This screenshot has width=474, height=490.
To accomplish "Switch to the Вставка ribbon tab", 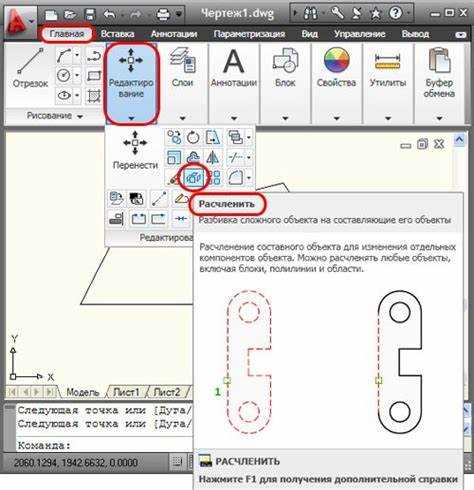I will 117,34.
